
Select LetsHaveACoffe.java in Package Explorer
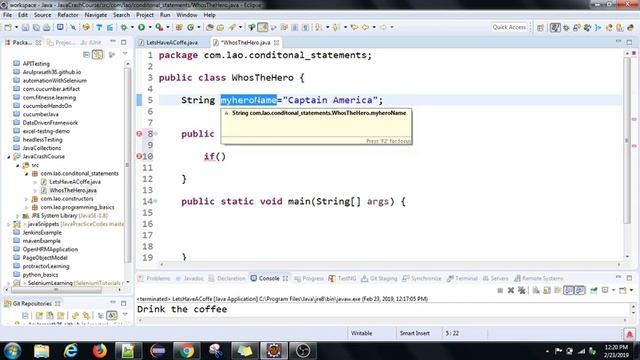[x=75, y=182]
